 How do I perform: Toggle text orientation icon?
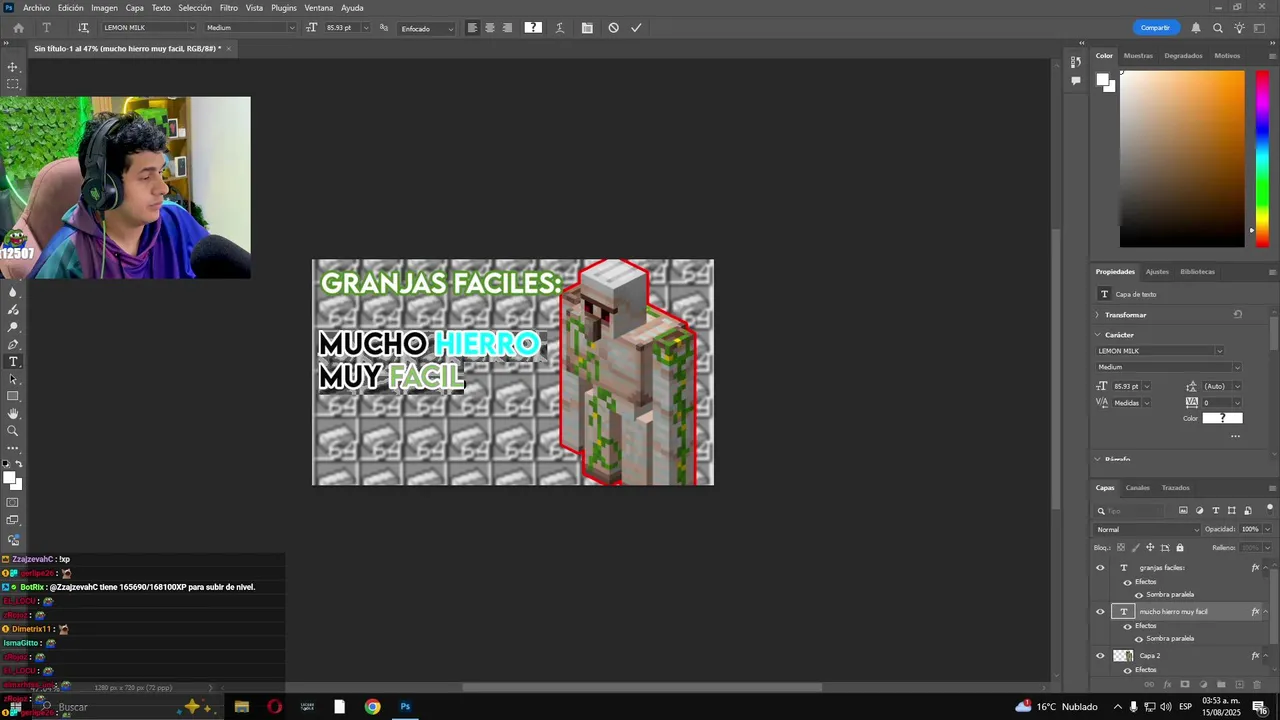(x=83, y=28)
